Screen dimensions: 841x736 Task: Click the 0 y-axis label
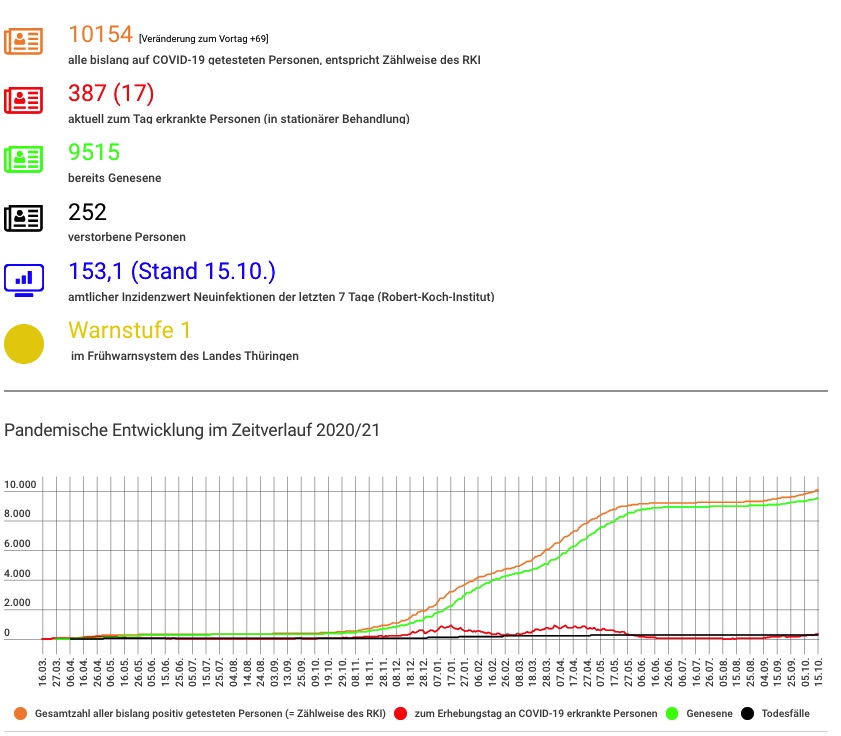(x=7, y=632)
